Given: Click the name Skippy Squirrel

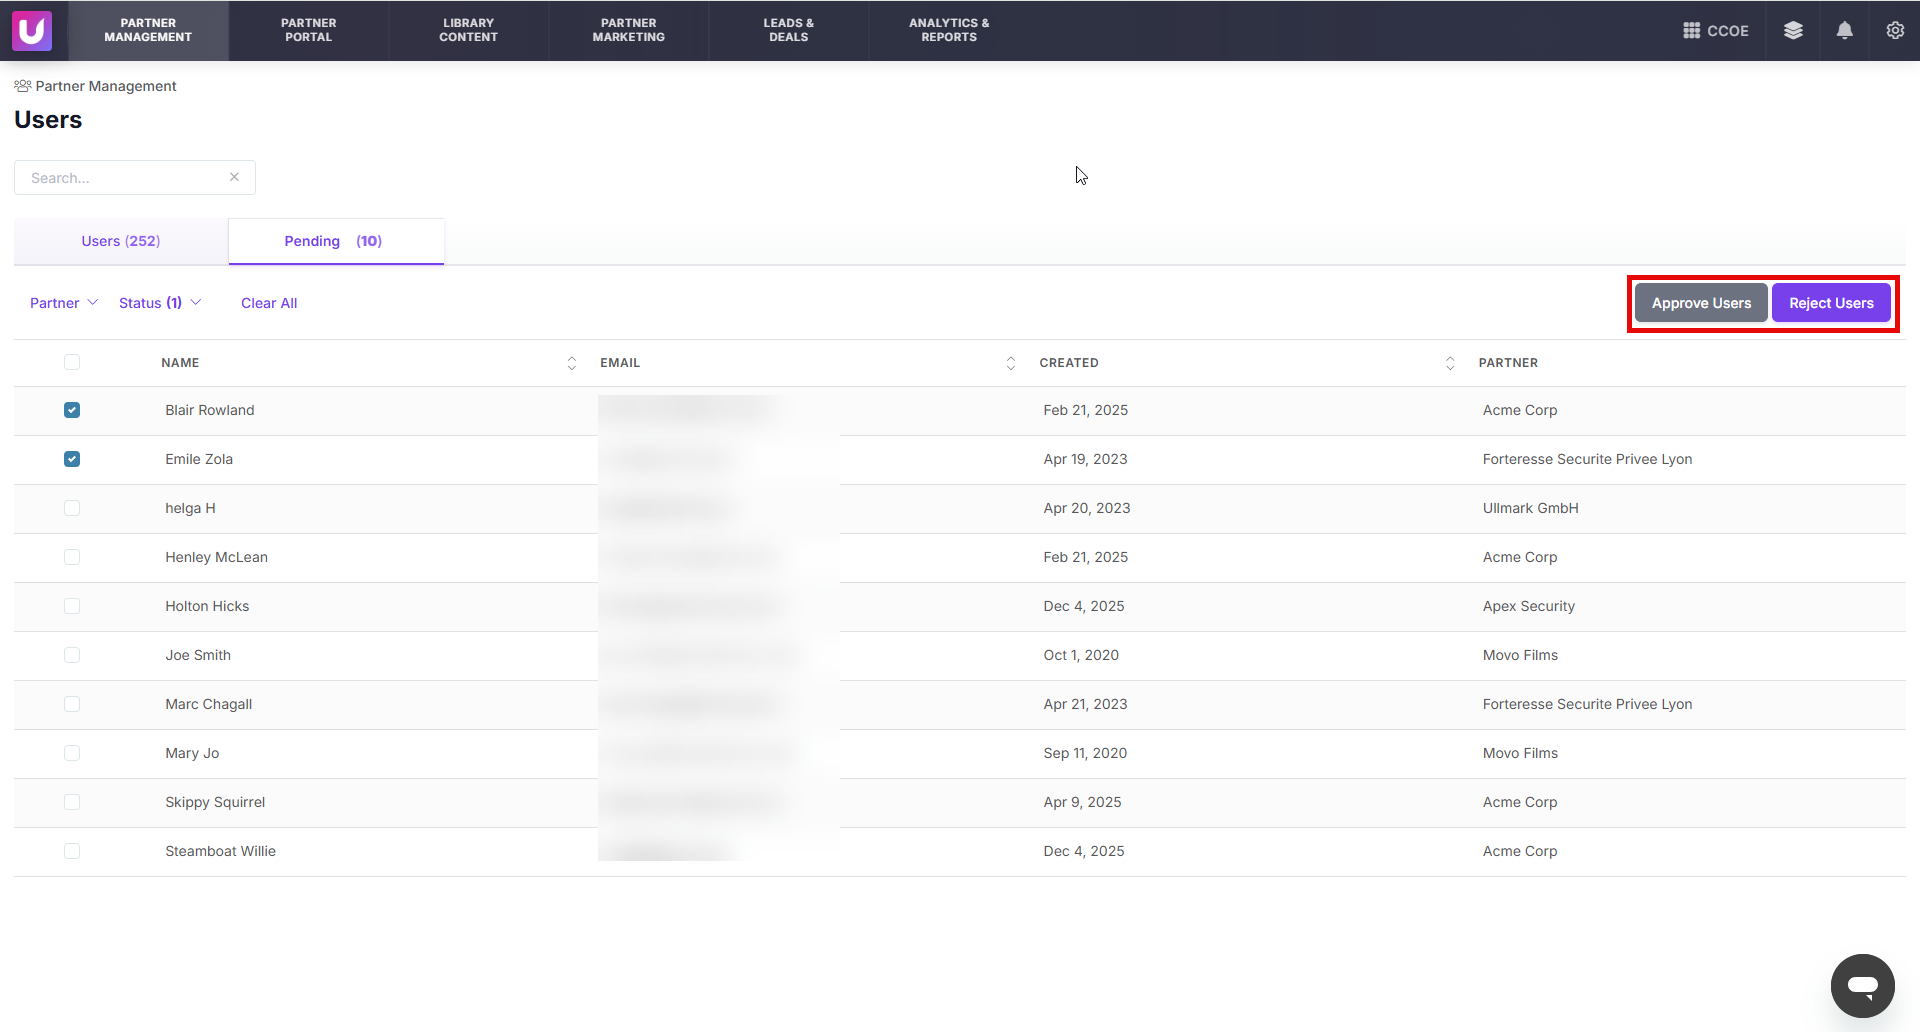Looking at the screenshot, I should (x=215, y=802).
